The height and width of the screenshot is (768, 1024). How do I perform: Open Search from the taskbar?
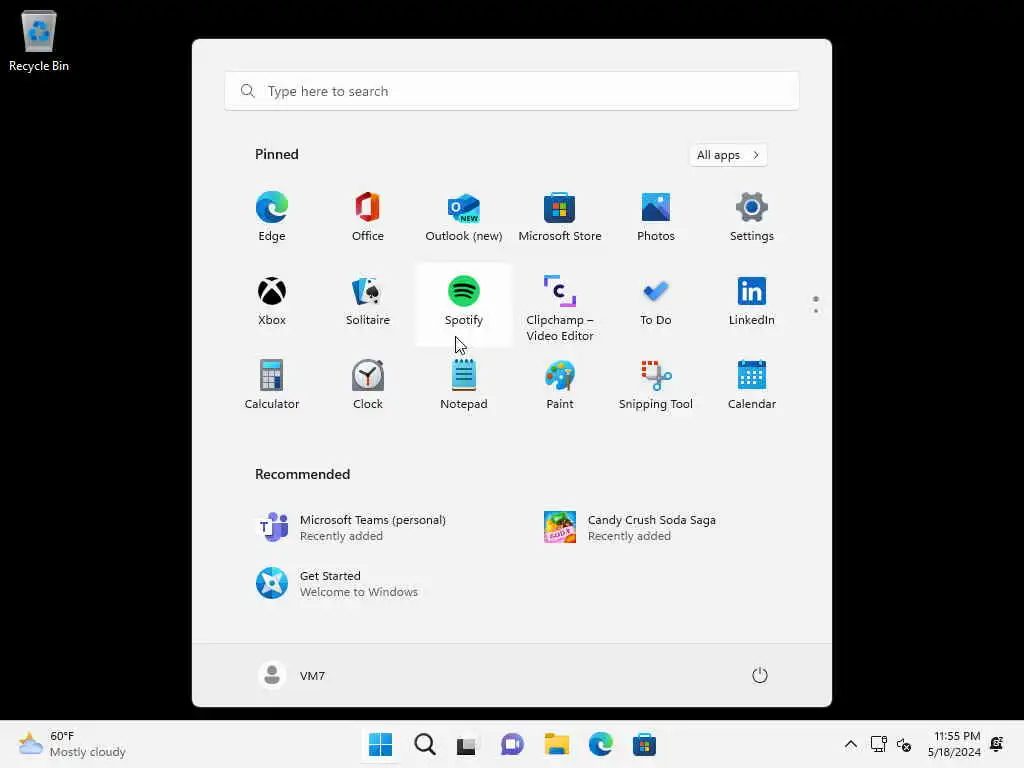click(424, 744)
